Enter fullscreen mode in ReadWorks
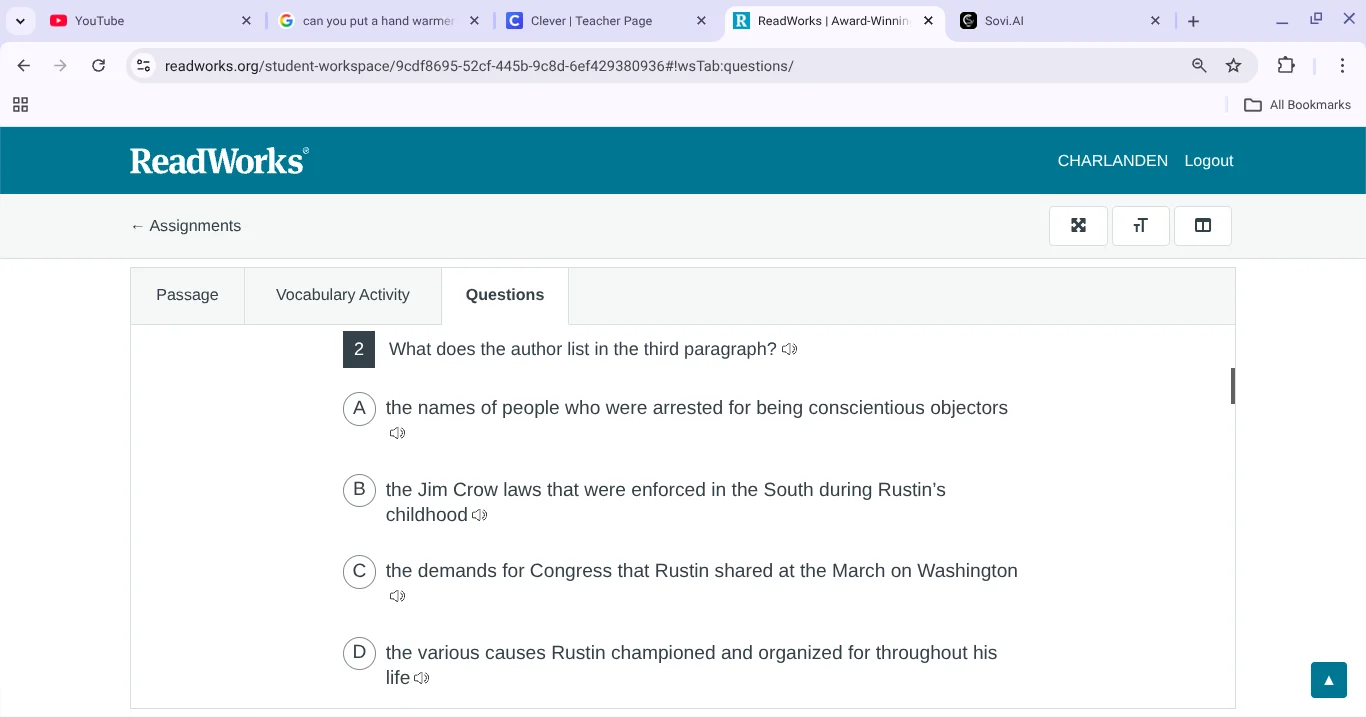1366x717 pixels. pyautogui.click(x=1078, y=225)
